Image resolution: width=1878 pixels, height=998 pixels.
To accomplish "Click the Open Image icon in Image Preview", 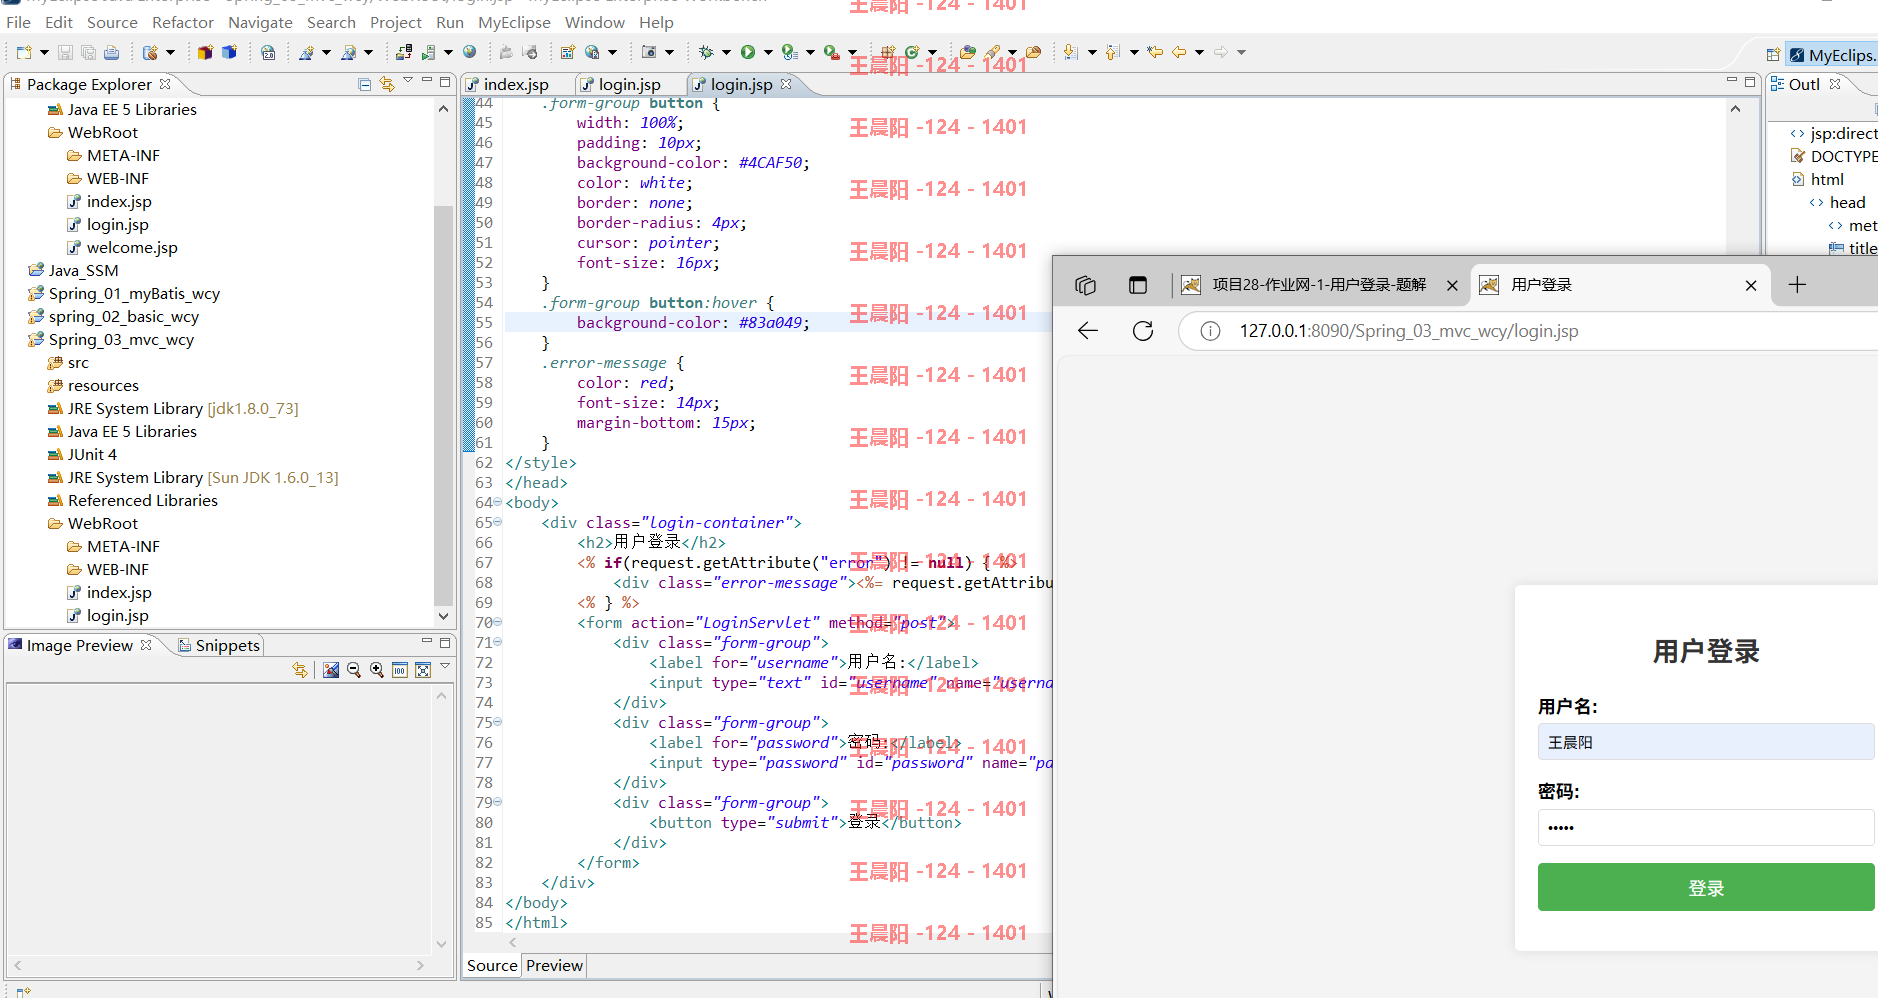I will click(x=331, y=670).
